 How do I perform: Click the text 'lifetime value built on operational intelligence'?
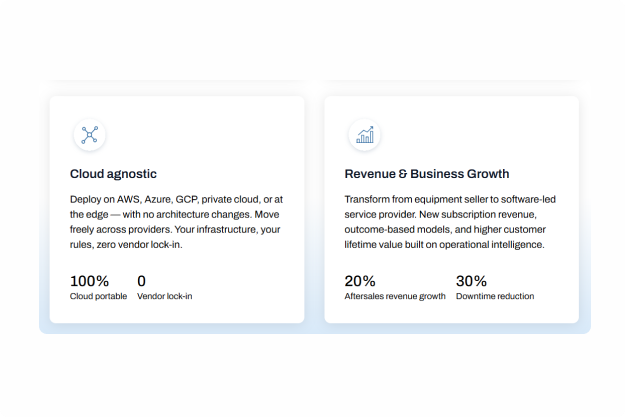click(444, 244)
